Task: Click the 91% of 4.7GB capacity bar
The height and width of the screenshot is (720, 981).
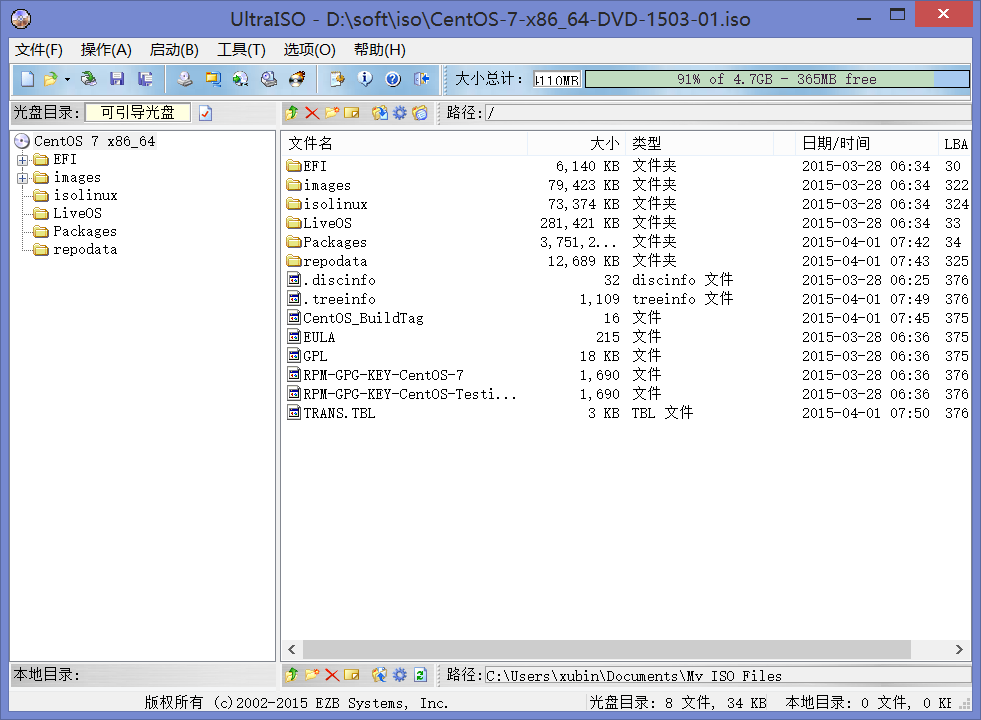Action: pos(777,79)
